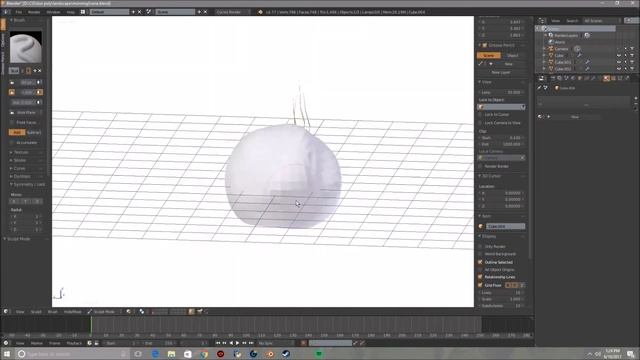The image size is (640, 360).
Task: Select the Add brush direction button
Action: coord(17,132)
